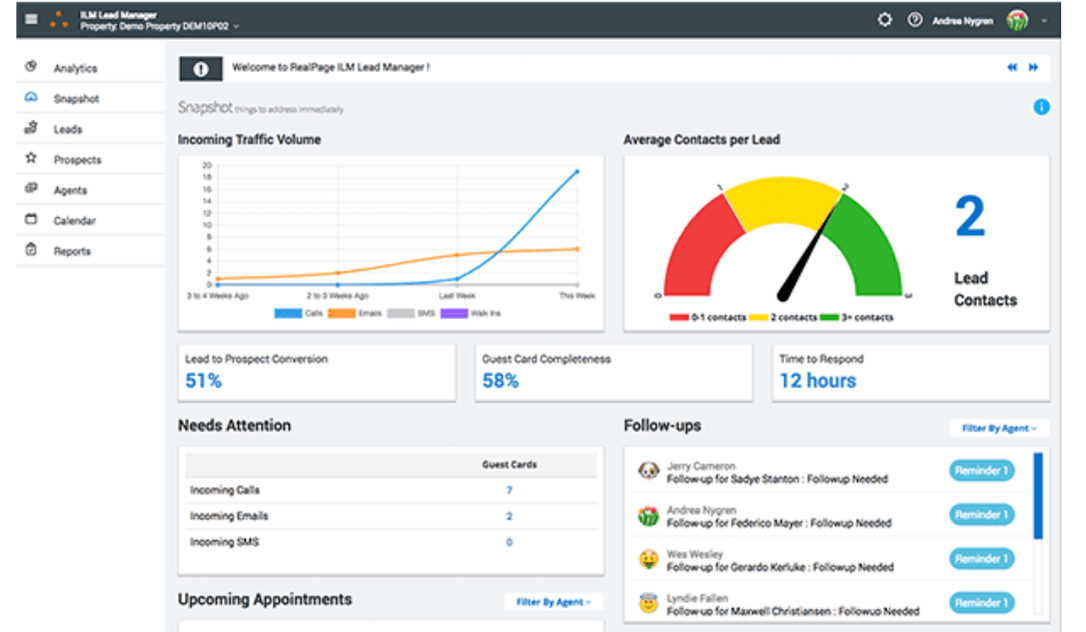This screenshot has width=1086, height=632.
Task: Open the Incoming Calls count 7 link
Action: pyautogui.click(x=509, y=490)
